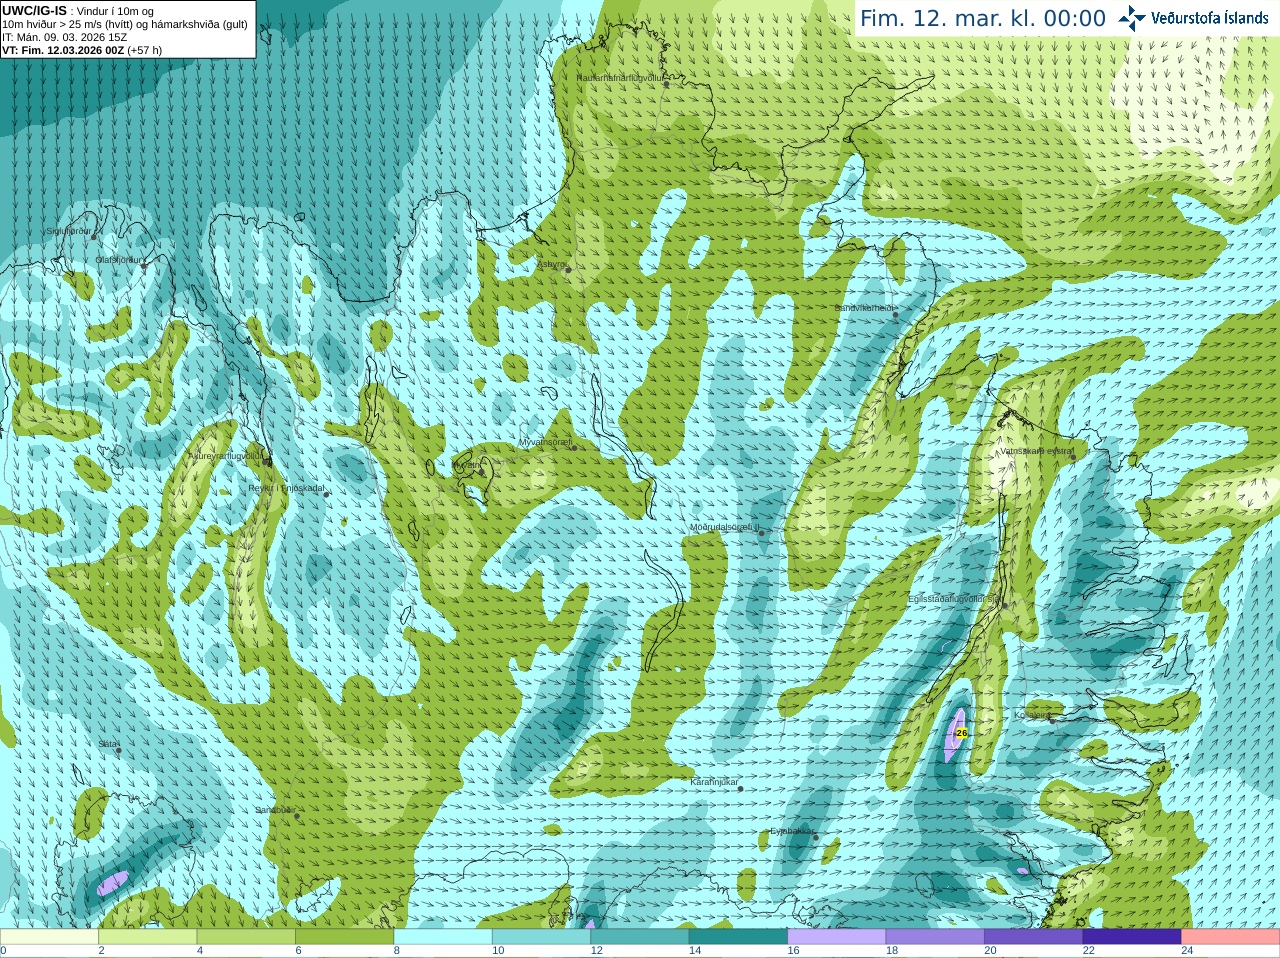Viewport: 1280px width, 958px height.
Task: Click the Siglufjörður station label
Action: pos(69,231)
